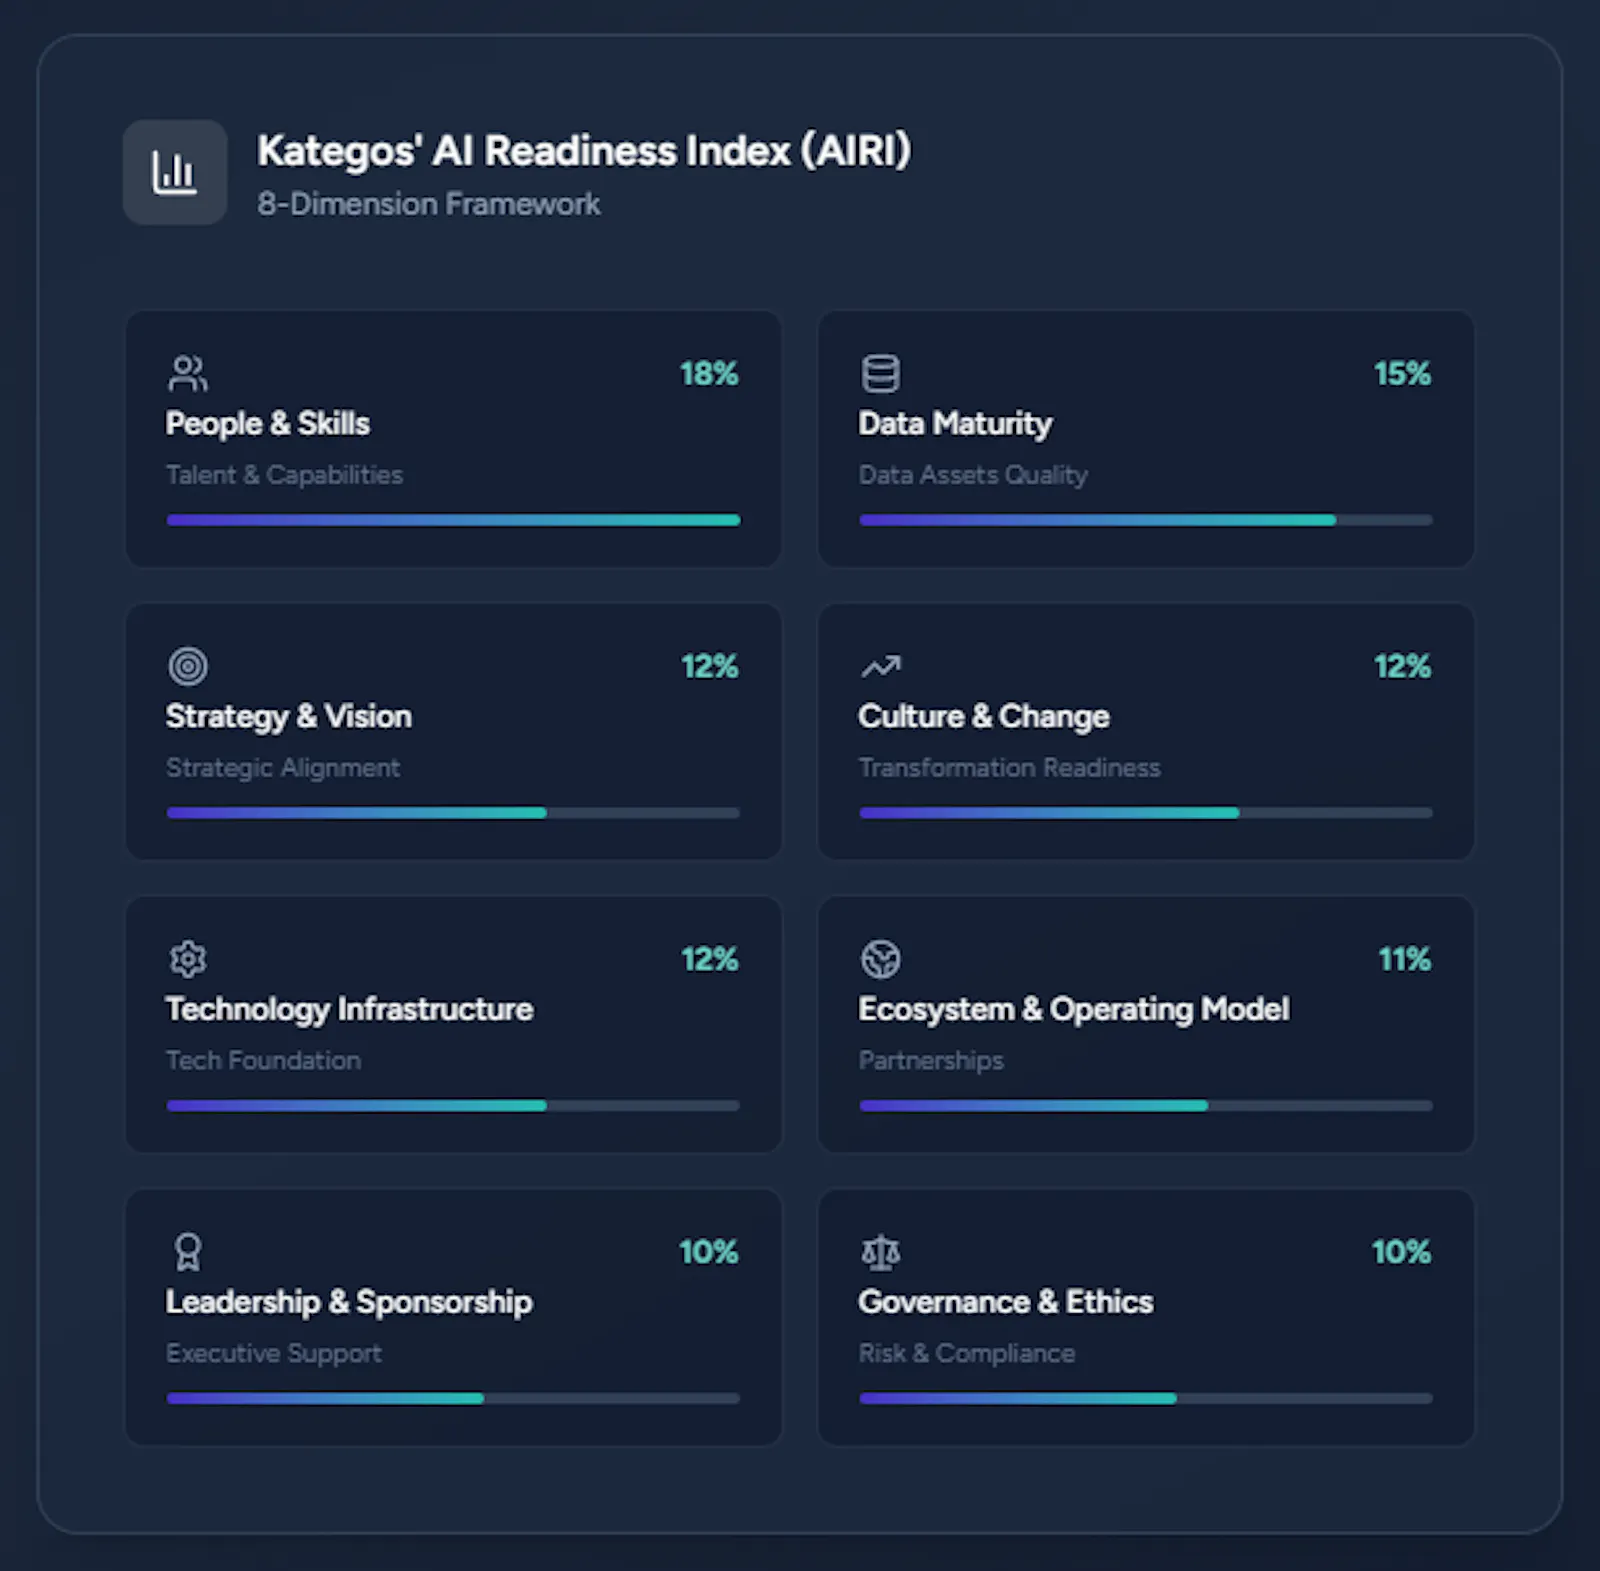Click the gear icon above Technology Infrastructure
Screen dimensions: 1600x1571
point(188,959)
